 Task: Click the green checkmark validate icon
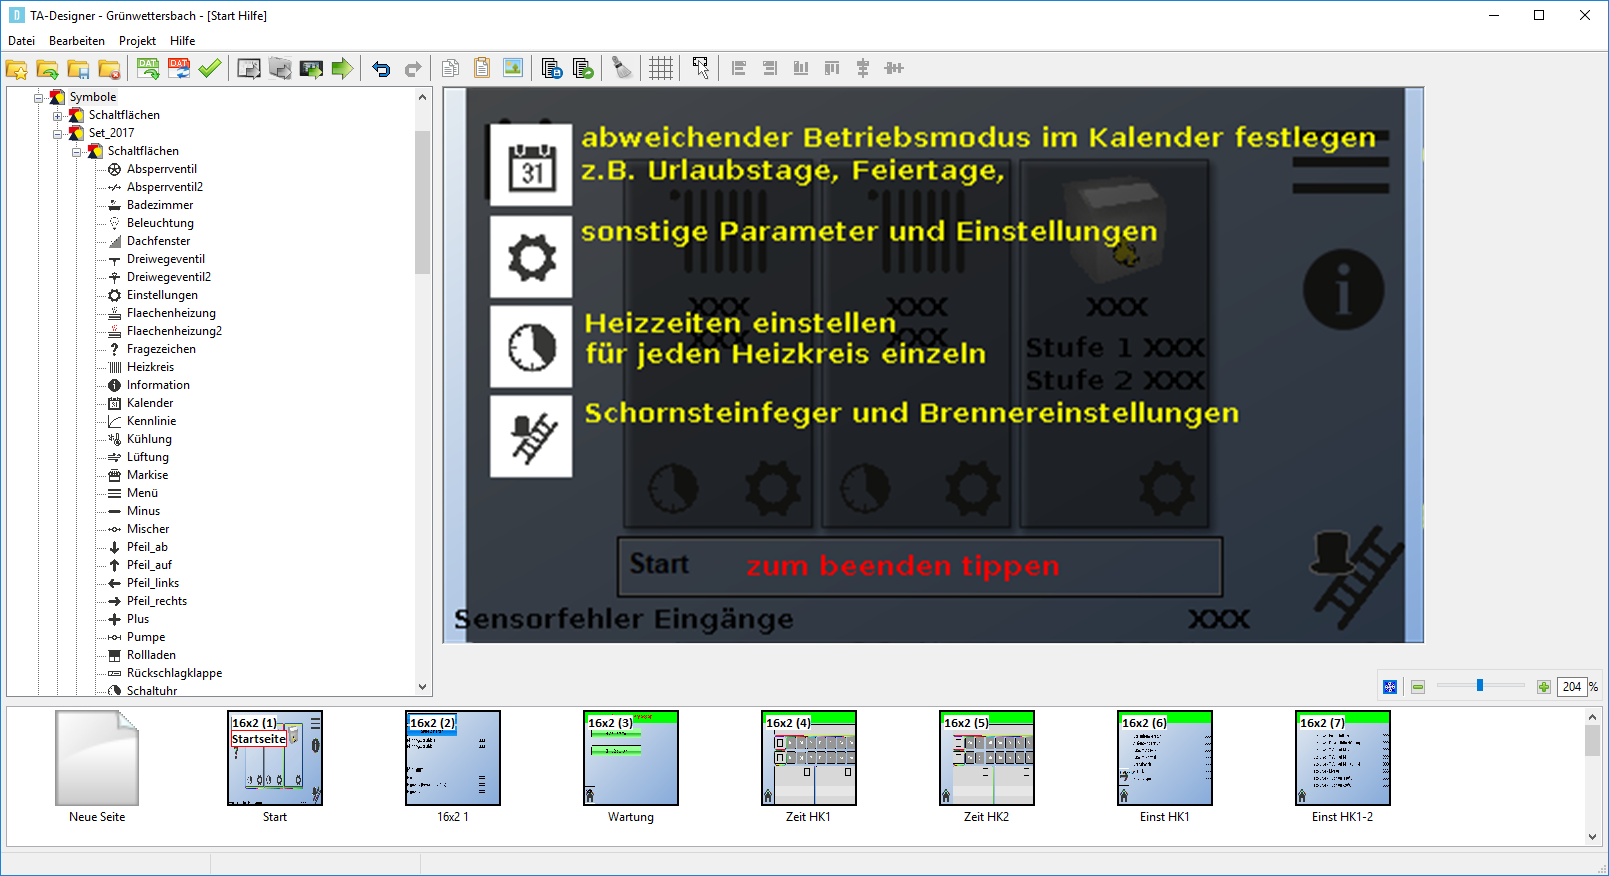(x=210, y=69)
